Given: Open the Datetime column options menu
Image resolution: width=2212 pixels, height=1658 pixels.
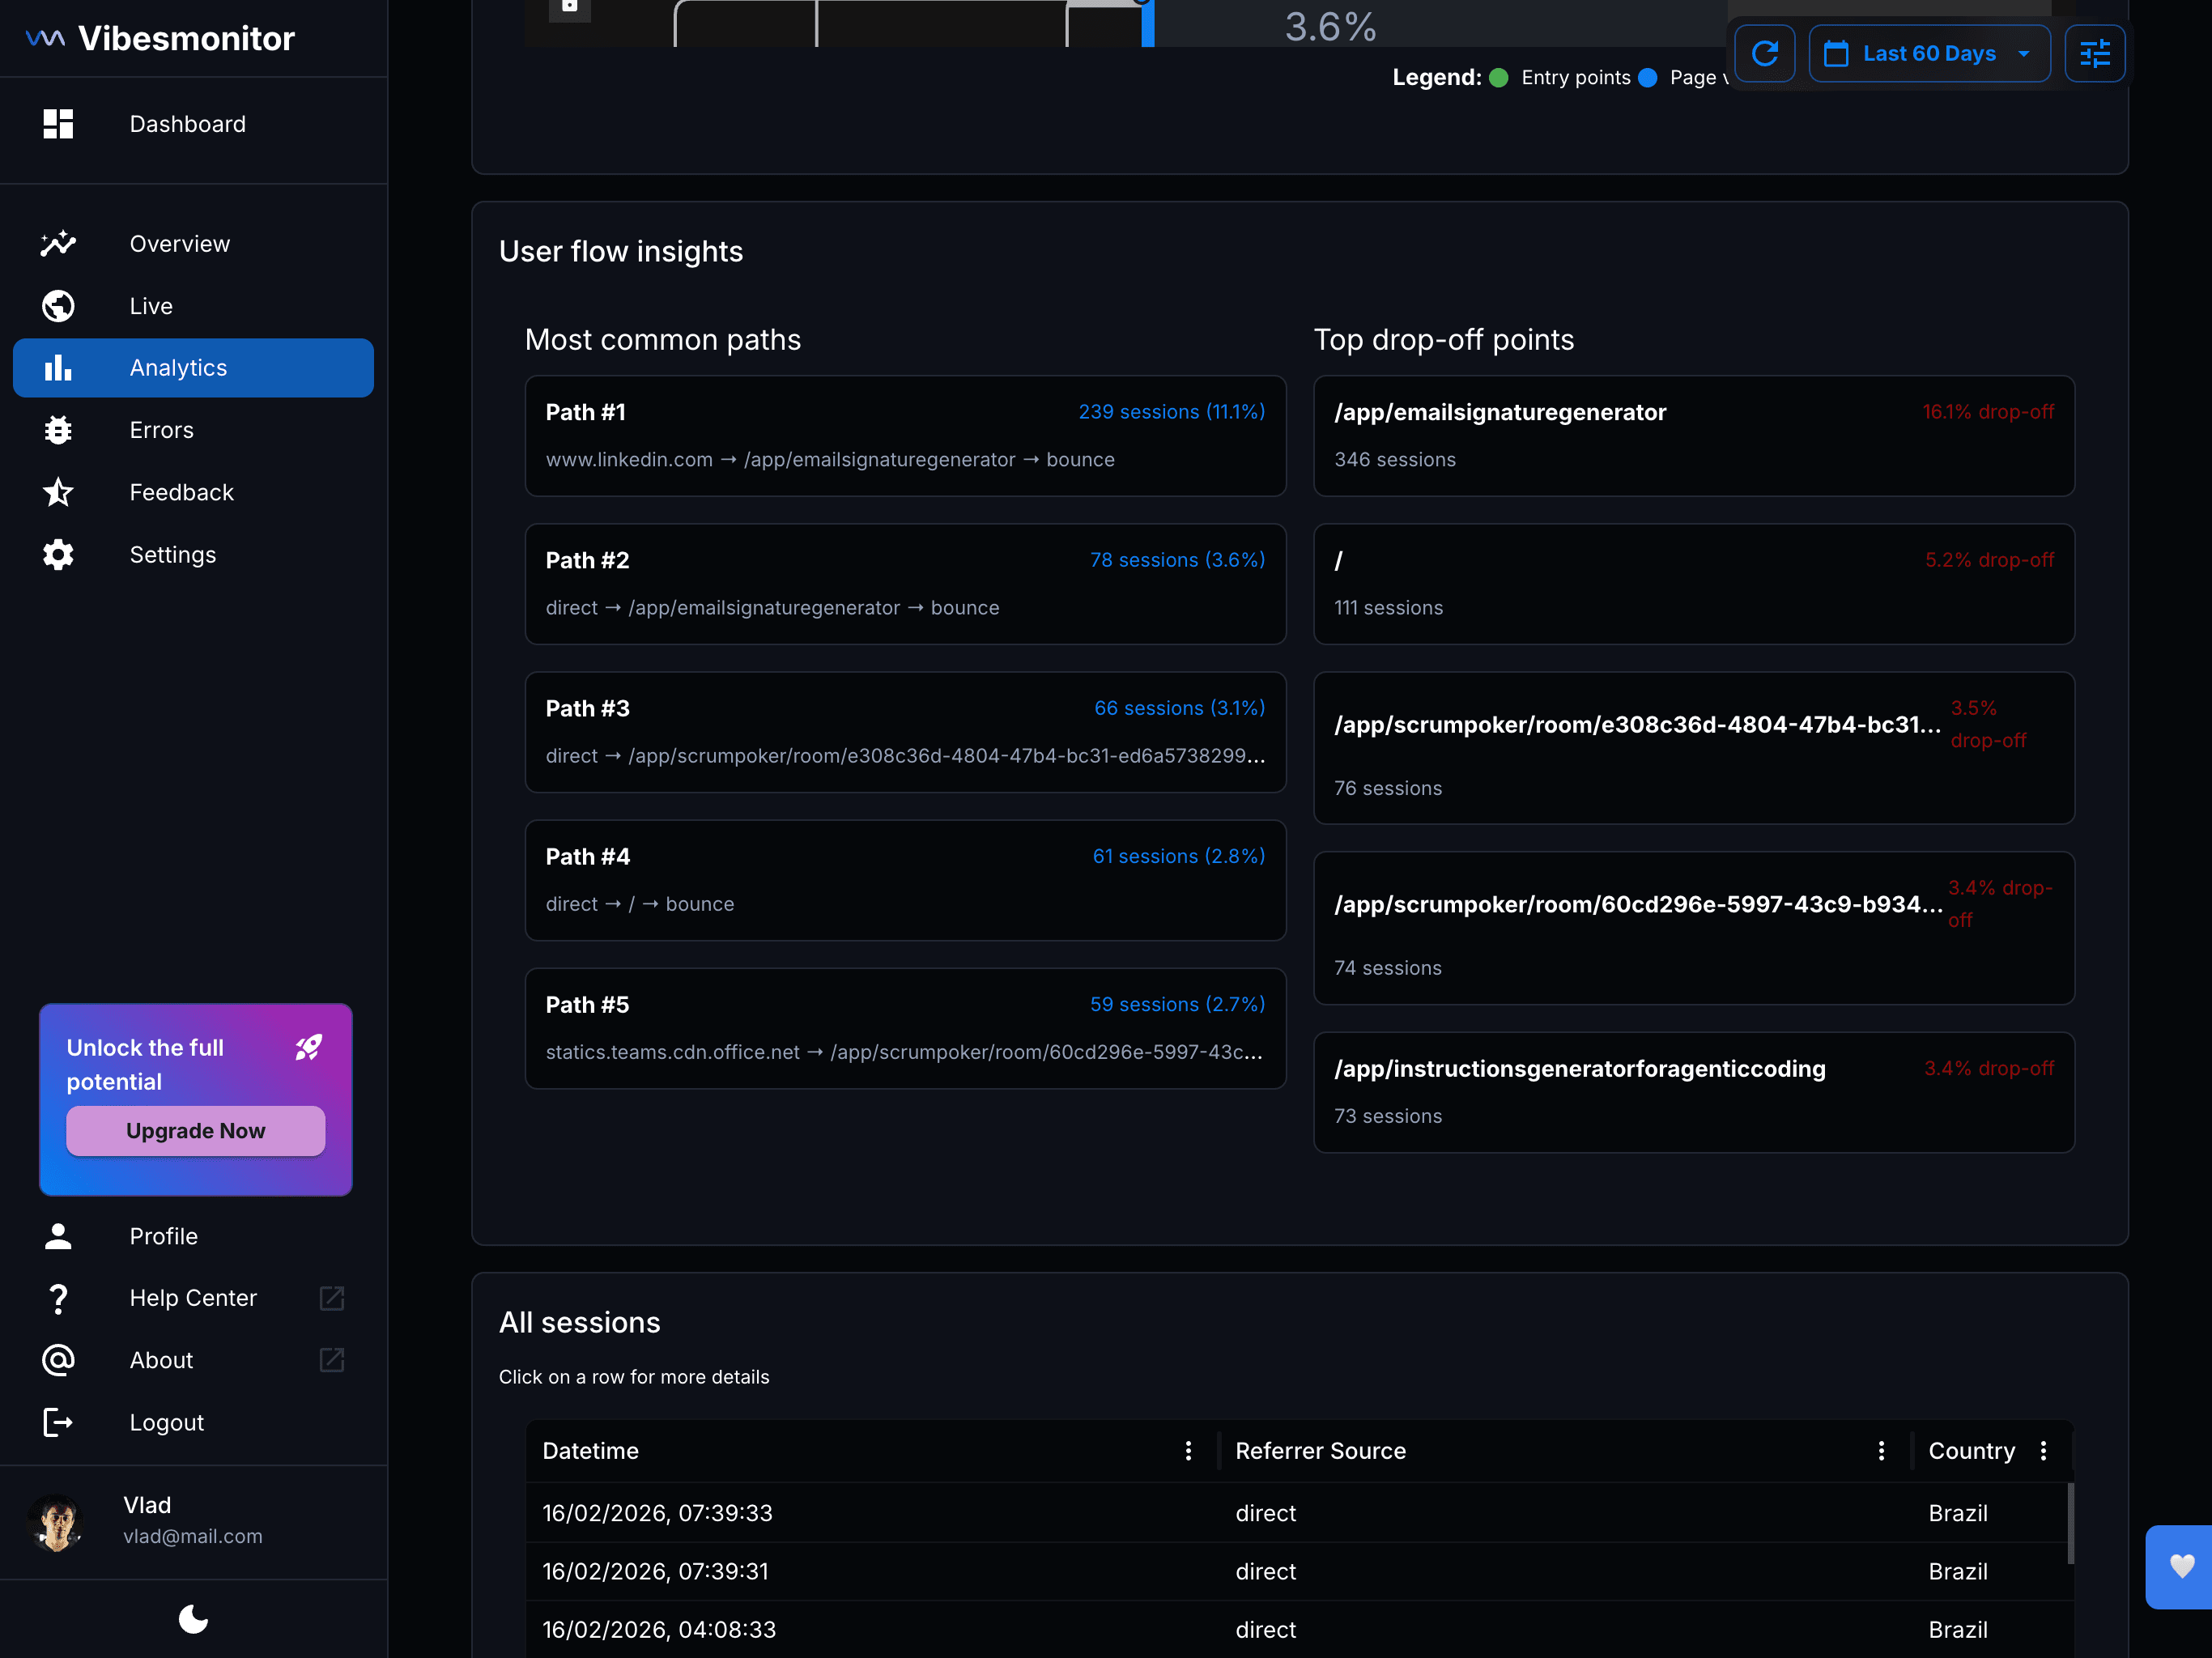Looking at the screenshot, I should 1188,1451.
